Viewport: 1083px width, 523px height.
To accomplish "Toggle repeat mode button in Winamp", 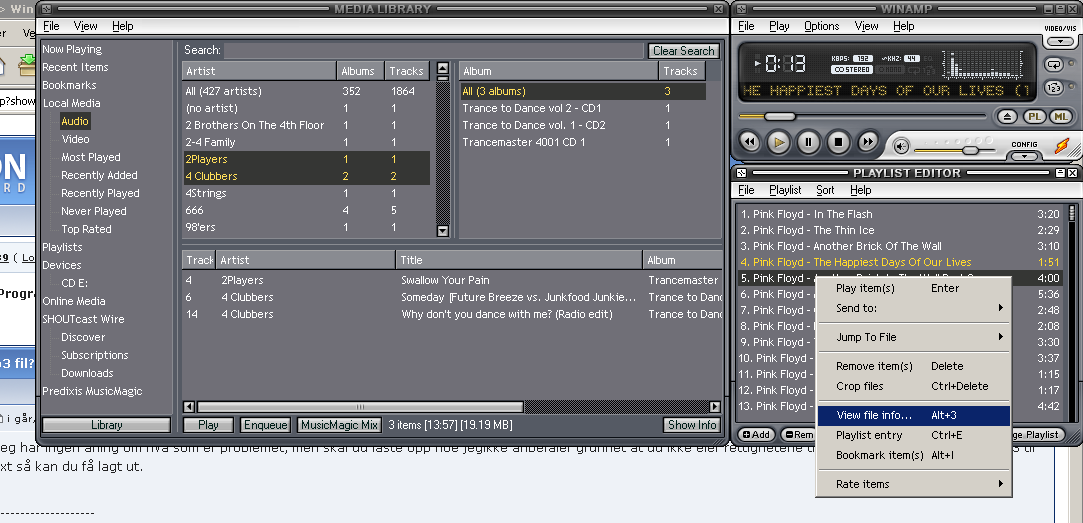I will 1053,64.
